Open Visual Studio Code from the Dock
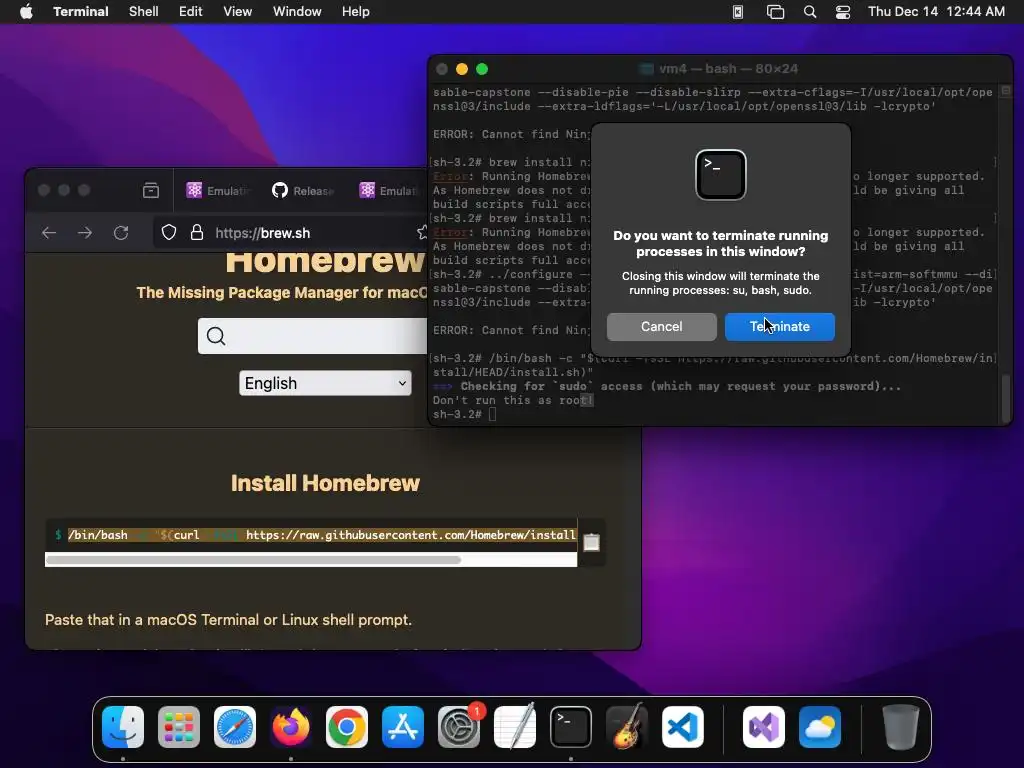Viewport: 1024px width, 768px height. pyautogui.click(x=683, y=727)
